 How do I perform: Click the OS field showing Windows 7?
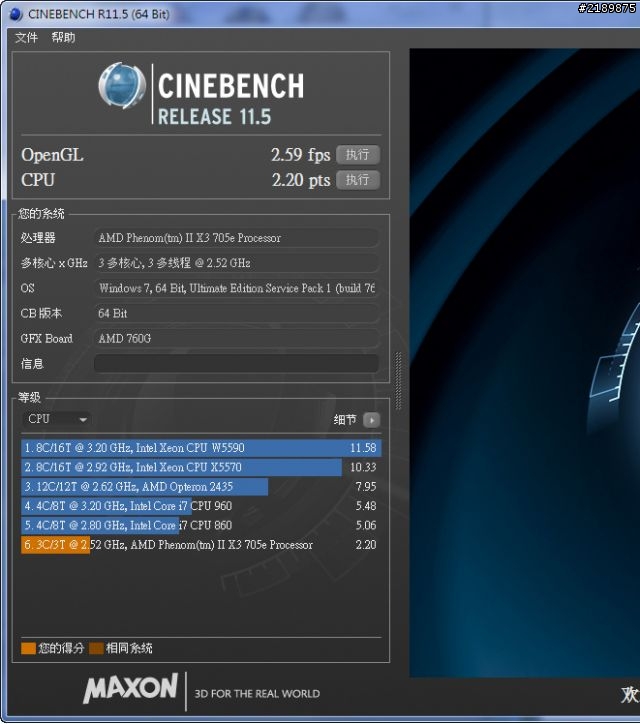236,288
